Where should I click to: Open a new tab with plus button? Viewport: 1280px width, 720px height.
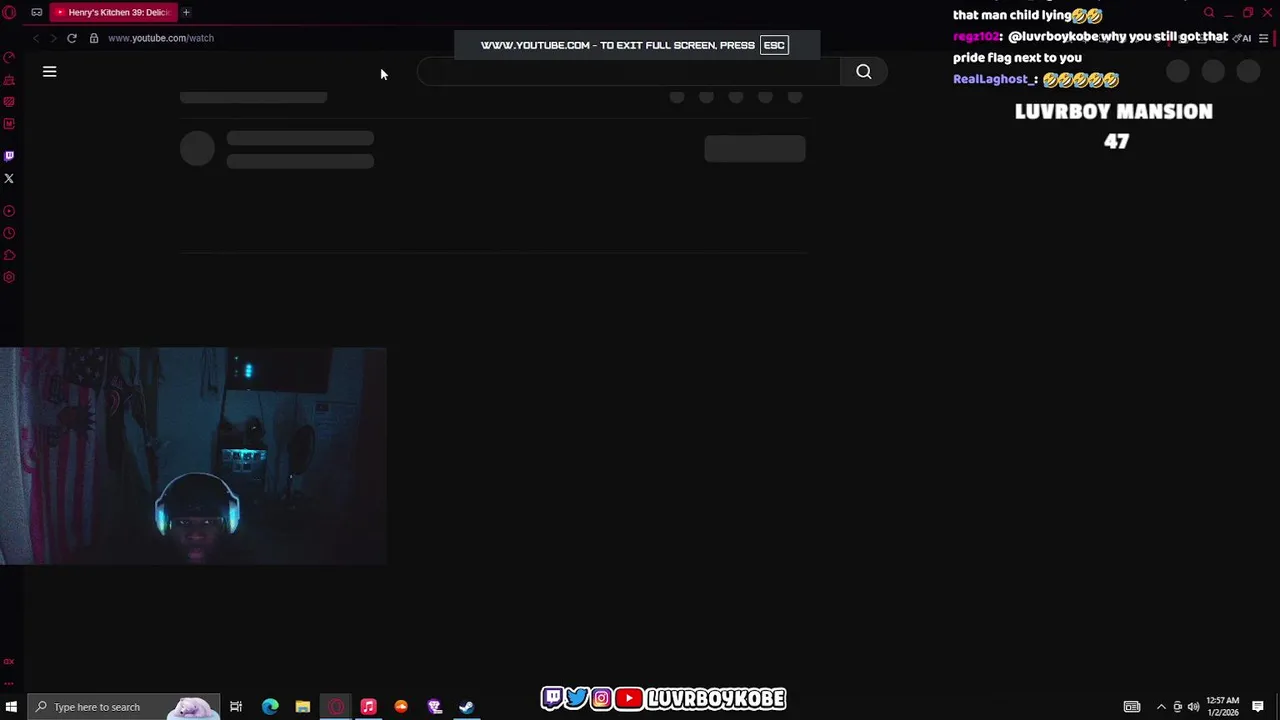186,12
